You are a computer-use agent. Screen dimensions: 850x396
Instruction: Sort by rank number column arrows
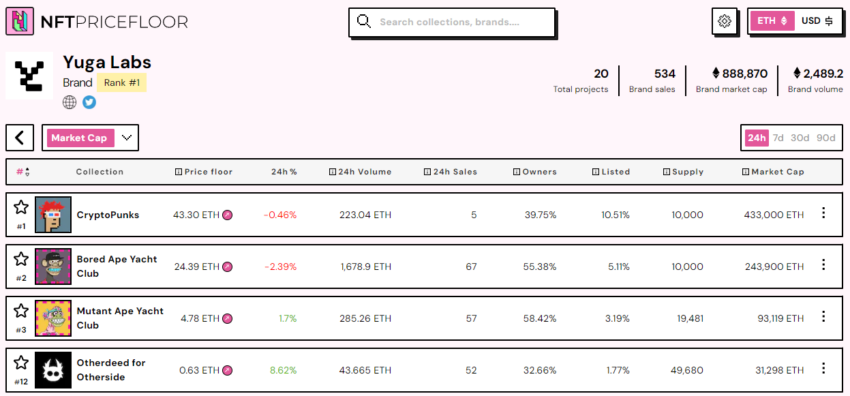point(28,172)
